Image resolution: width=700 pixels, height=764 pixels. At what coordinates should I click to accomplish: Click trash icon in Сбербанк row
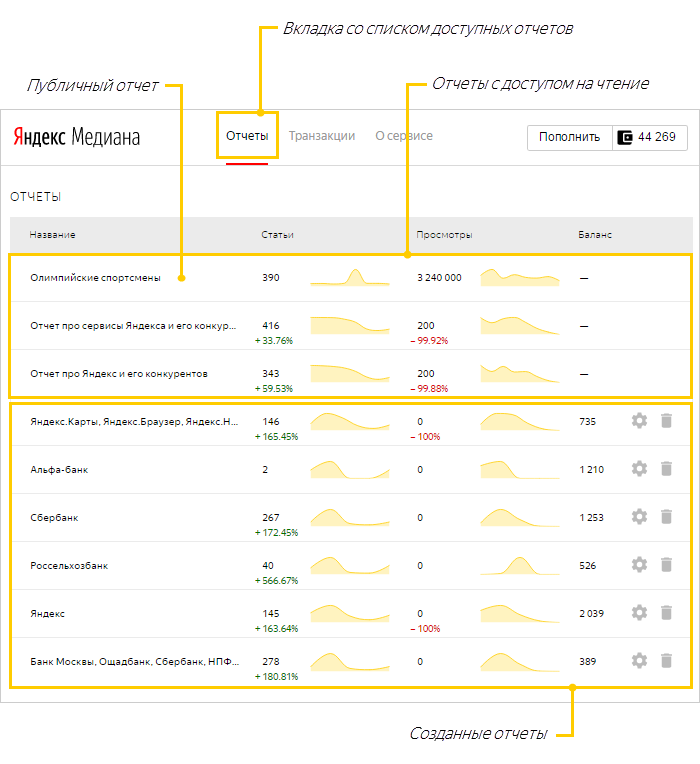(x=666, y=516)
